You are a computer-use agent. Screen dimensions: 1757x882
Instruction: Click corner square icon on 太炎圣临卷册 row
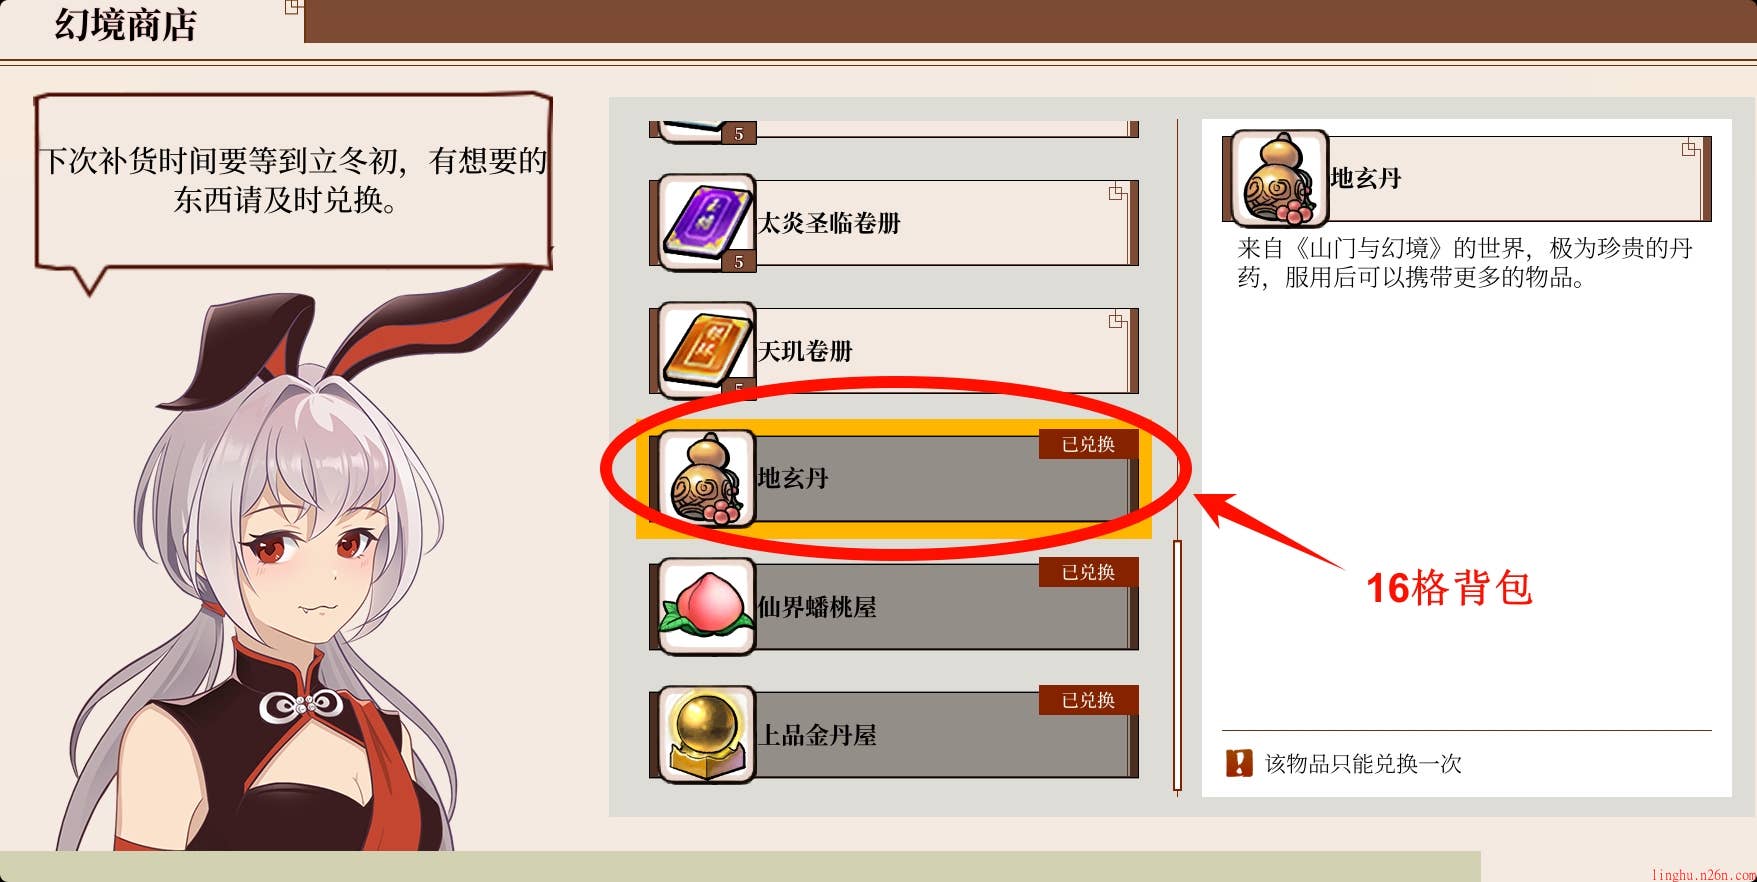1117,192
